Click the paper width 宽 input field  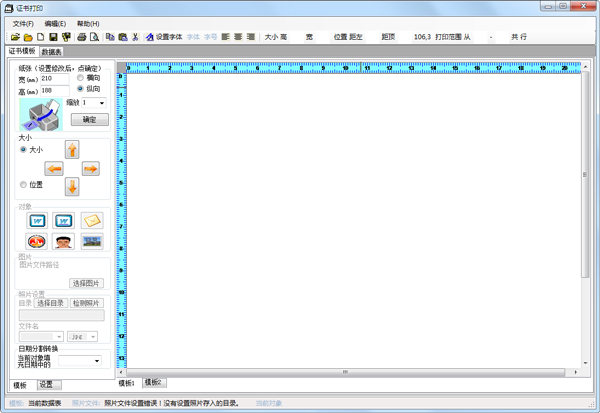pyautogui.click(x=55, y=79)
